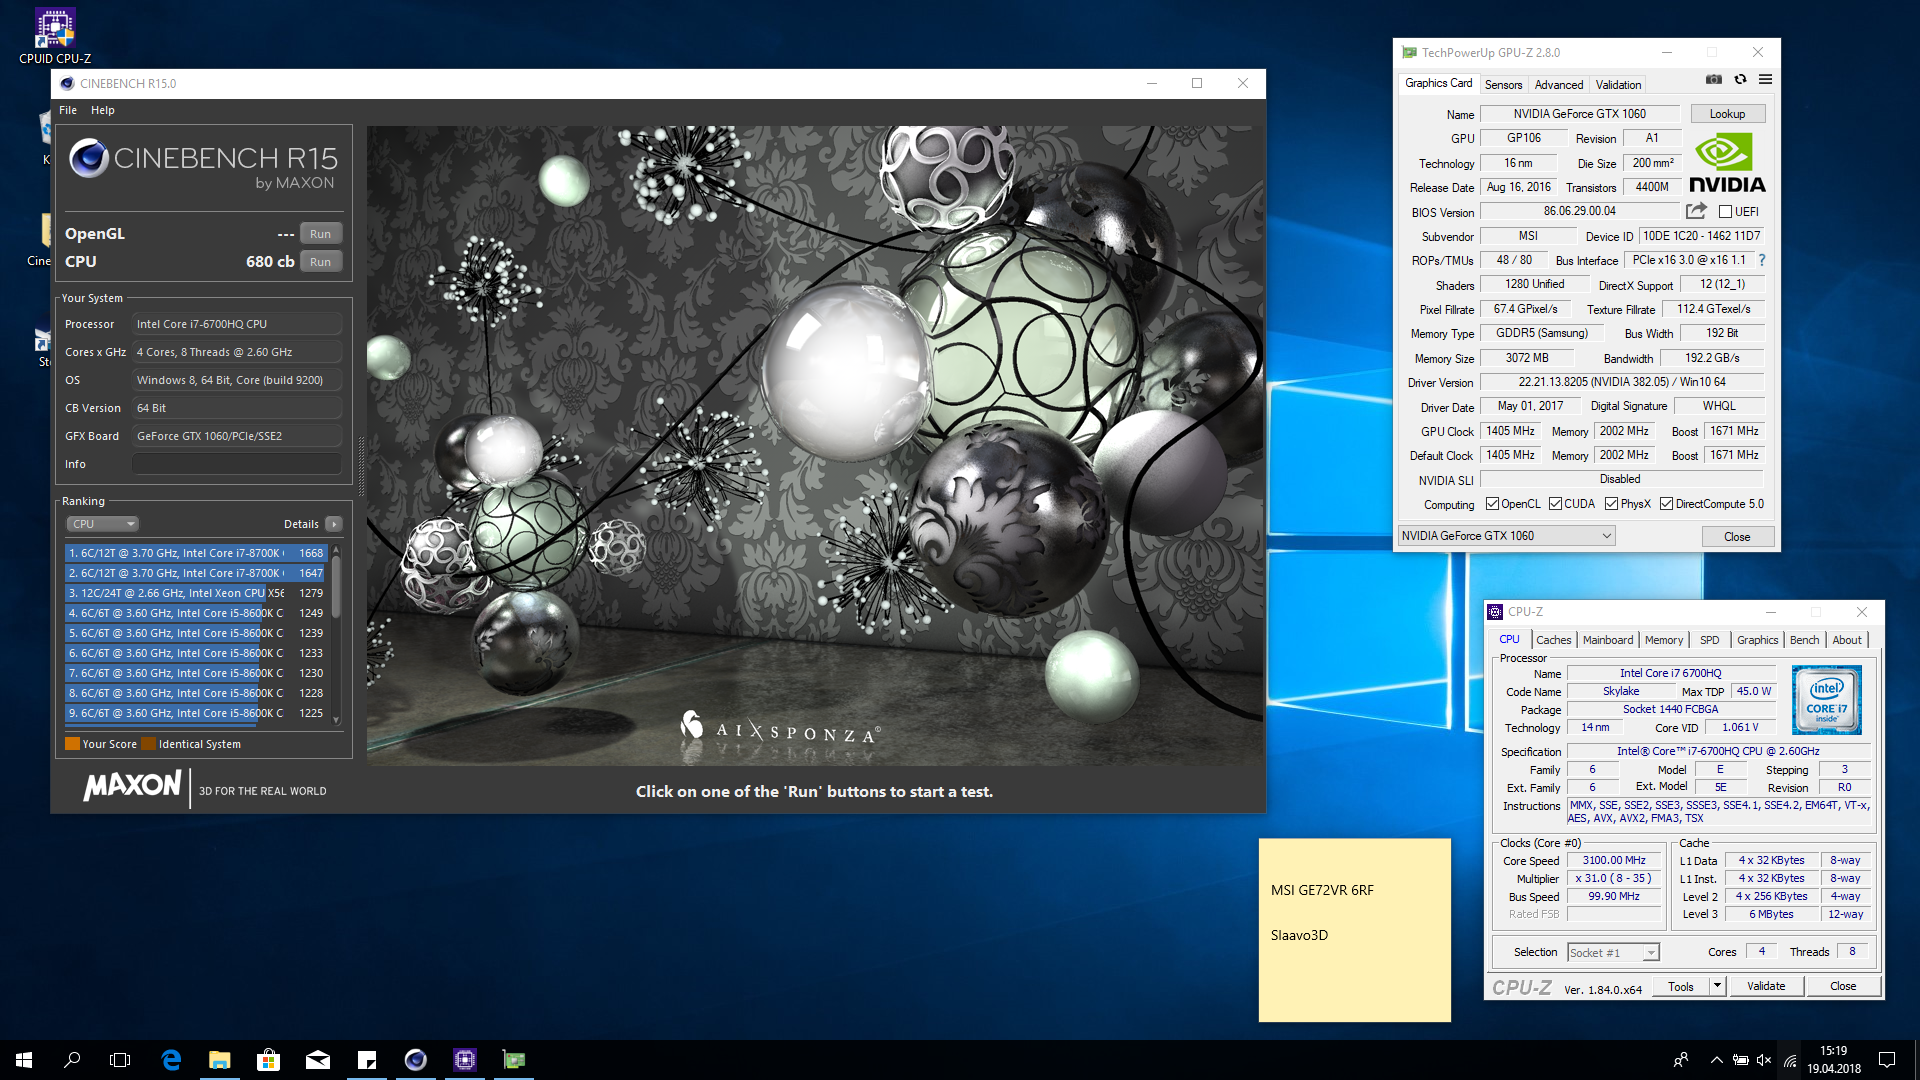Click the Identical System color swatch
The image size is (1920, 1080).
(148, 744)
